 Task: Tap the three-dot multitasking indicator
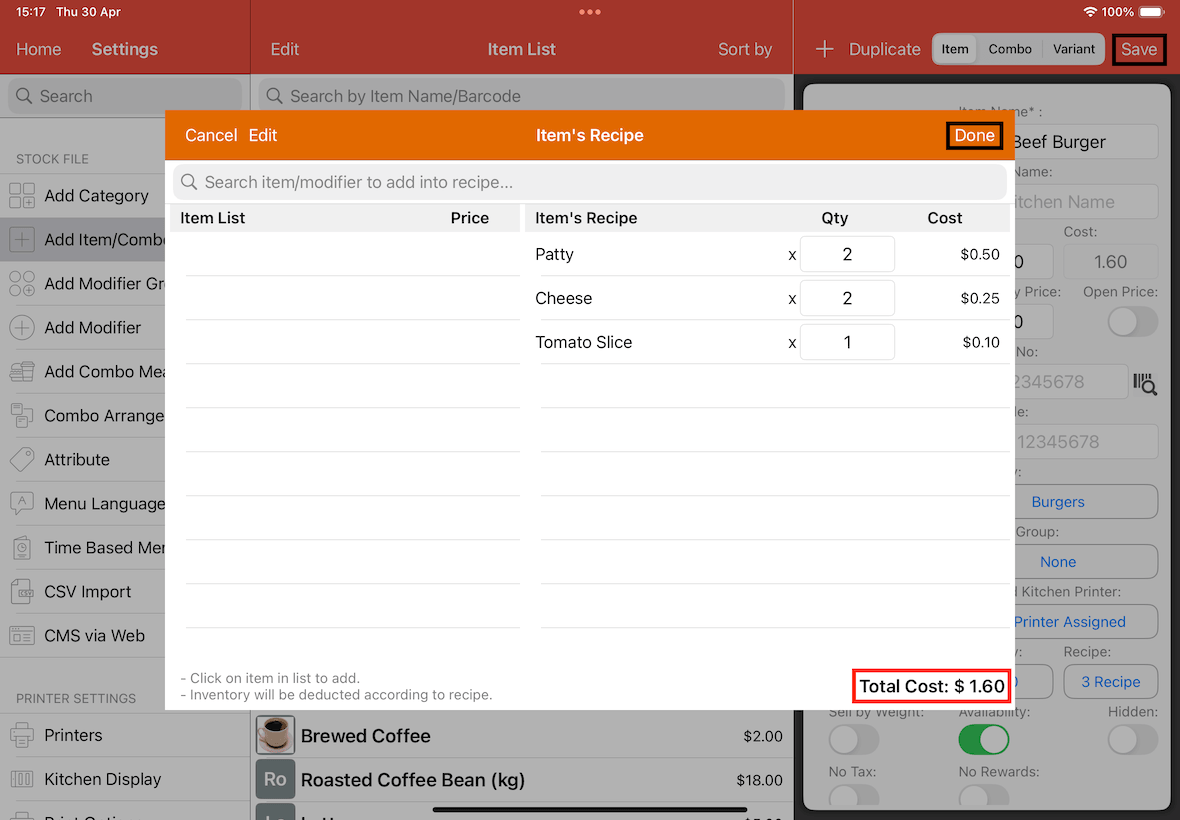(590, 12)
